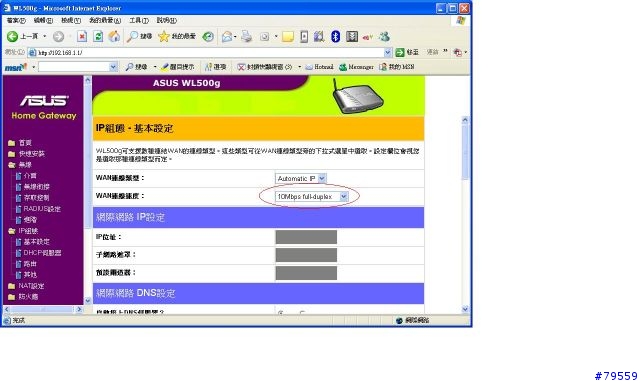The height and width of the screenshot is (384, 640).
Task: Print the page with printer icon
Action: click(247, 37)
